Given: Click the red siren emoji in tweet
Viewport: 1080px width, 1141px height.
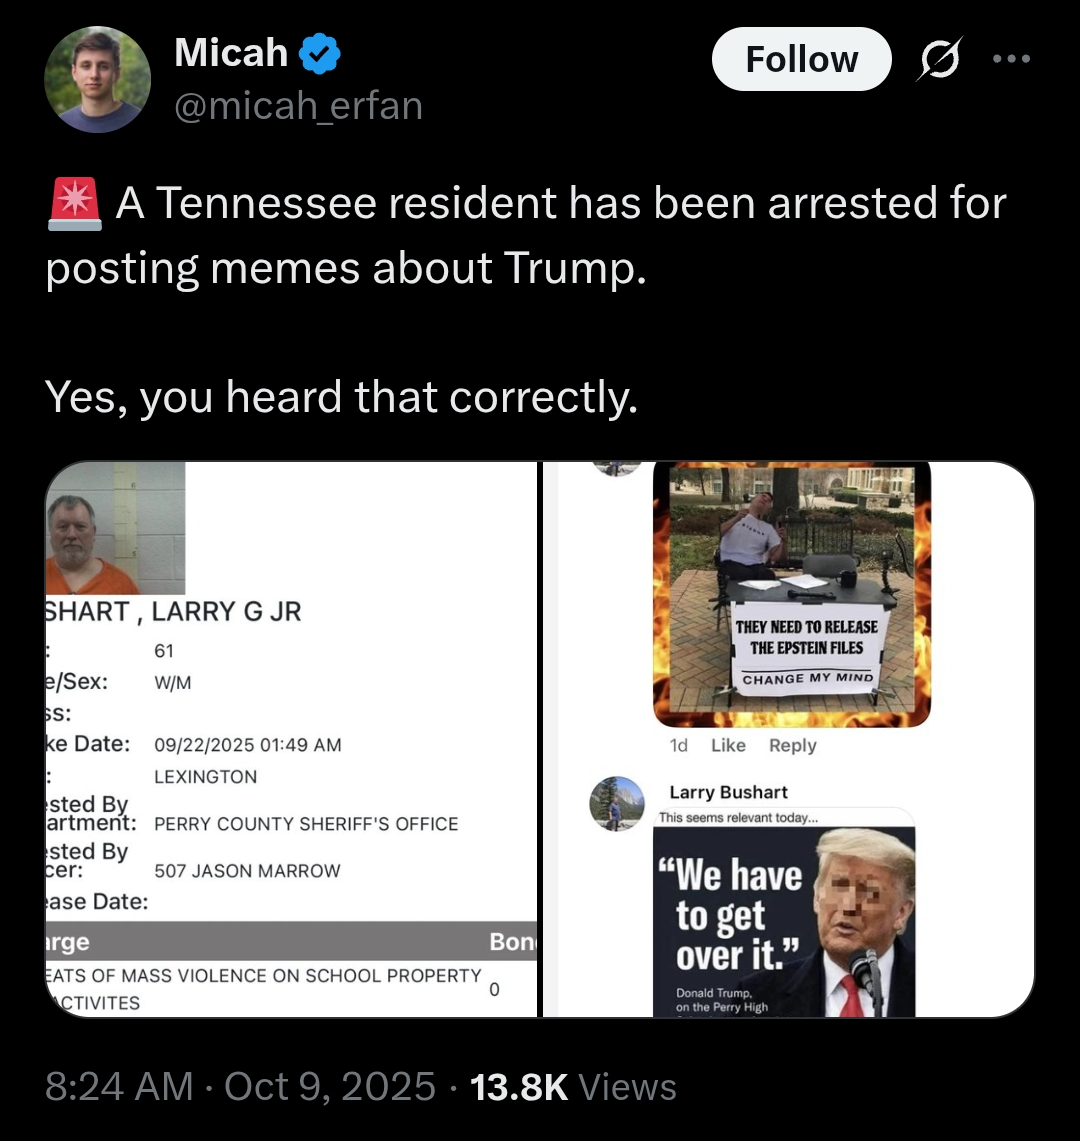Looking at the screenshot, I should coord(74,204).
